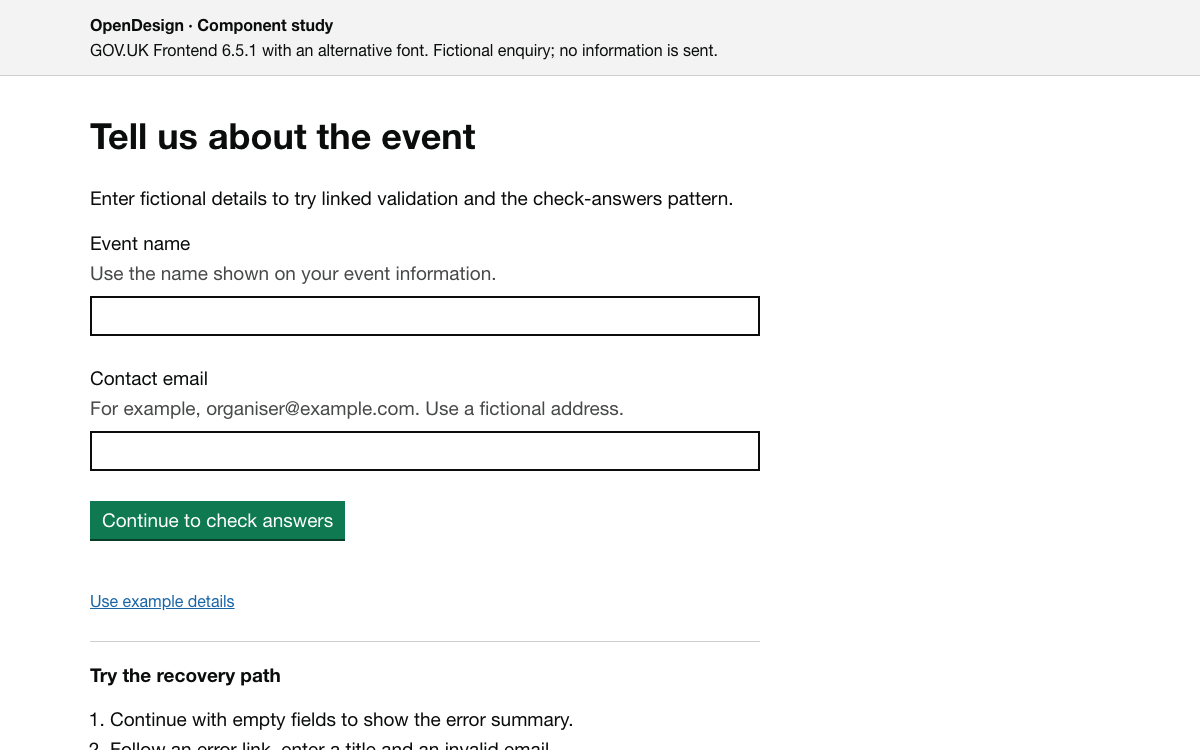This screenshot has height=750, width=1200.
Task: Focus the Contact email text box
Action: [x=425, y=451]
